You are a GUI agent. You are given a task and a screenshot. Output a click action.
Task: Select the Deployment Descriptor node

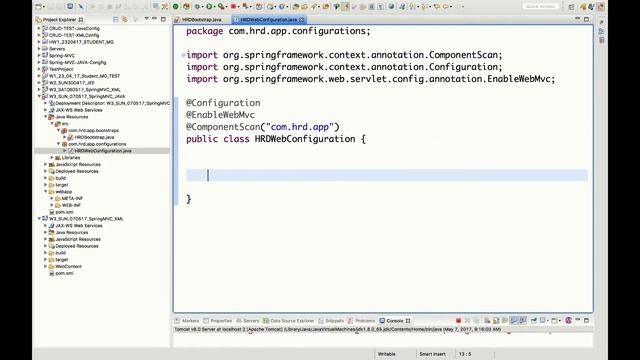(x=113, y=103)
